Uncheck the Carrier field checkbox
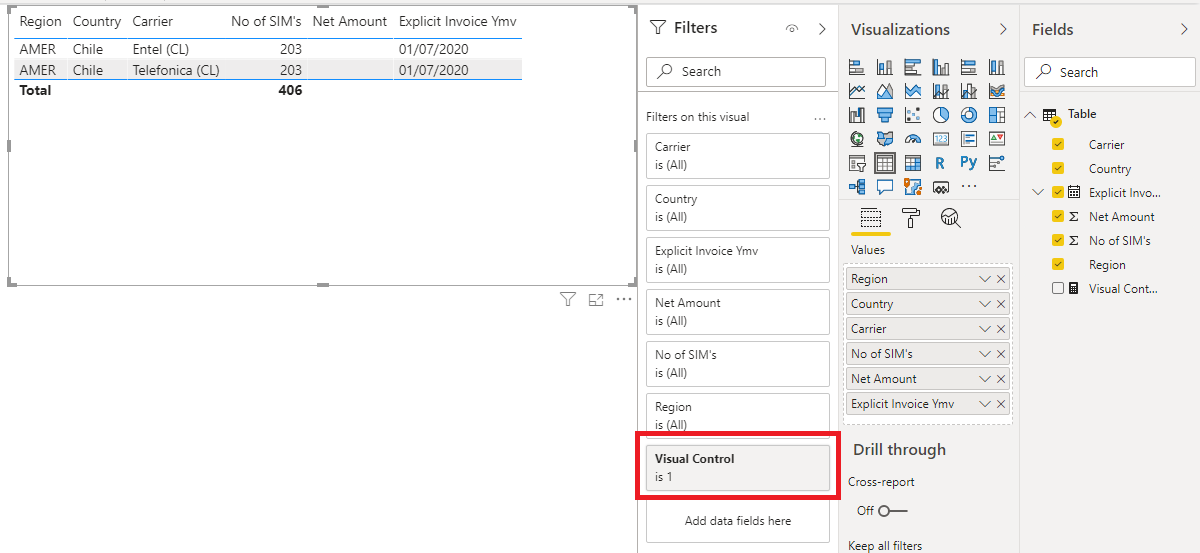This screenshot has height=553, width=1200. (x=1058, y=144)
